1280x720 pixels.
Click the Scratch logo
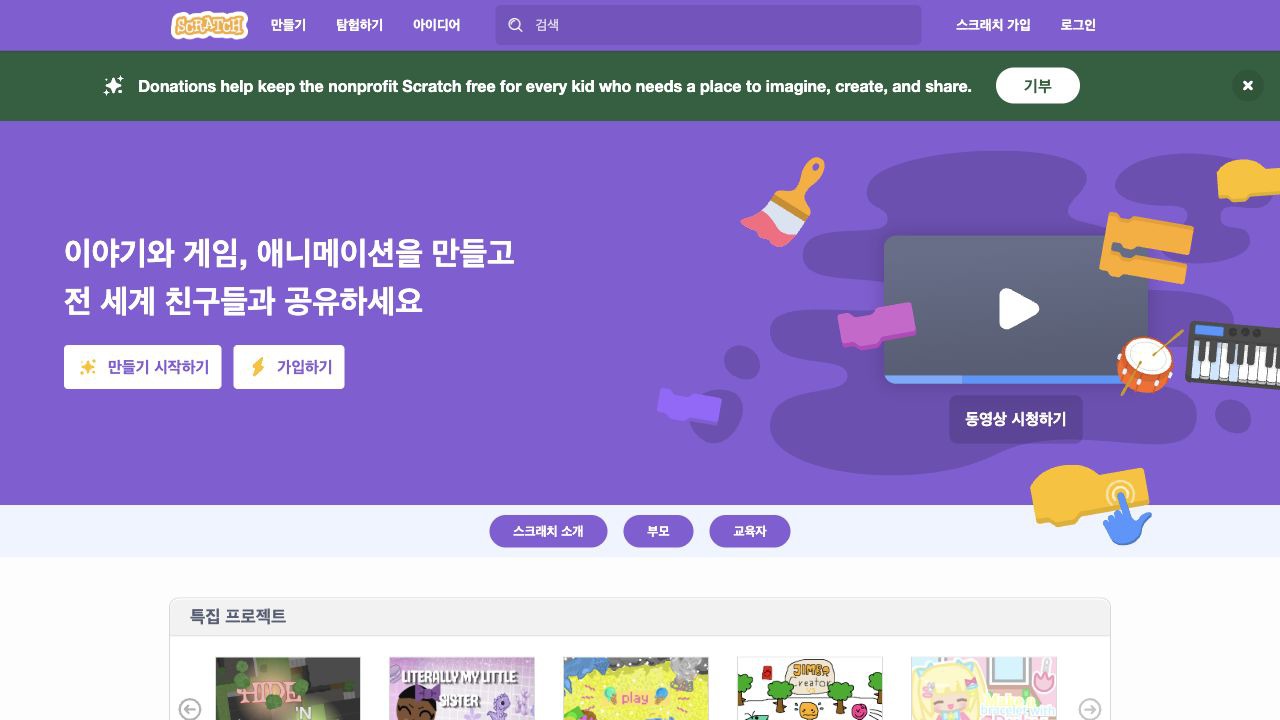209,25
